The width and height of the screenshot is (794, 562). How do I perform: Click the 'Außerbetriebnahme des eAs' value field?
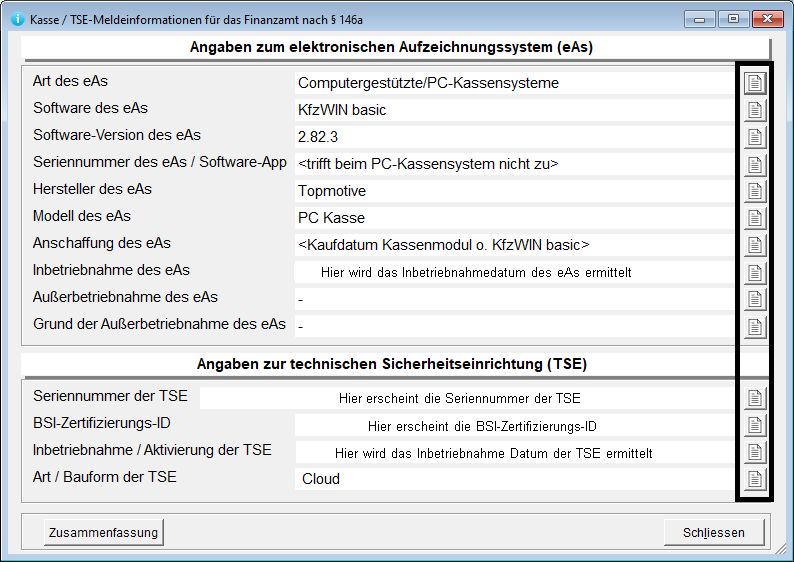514,299
